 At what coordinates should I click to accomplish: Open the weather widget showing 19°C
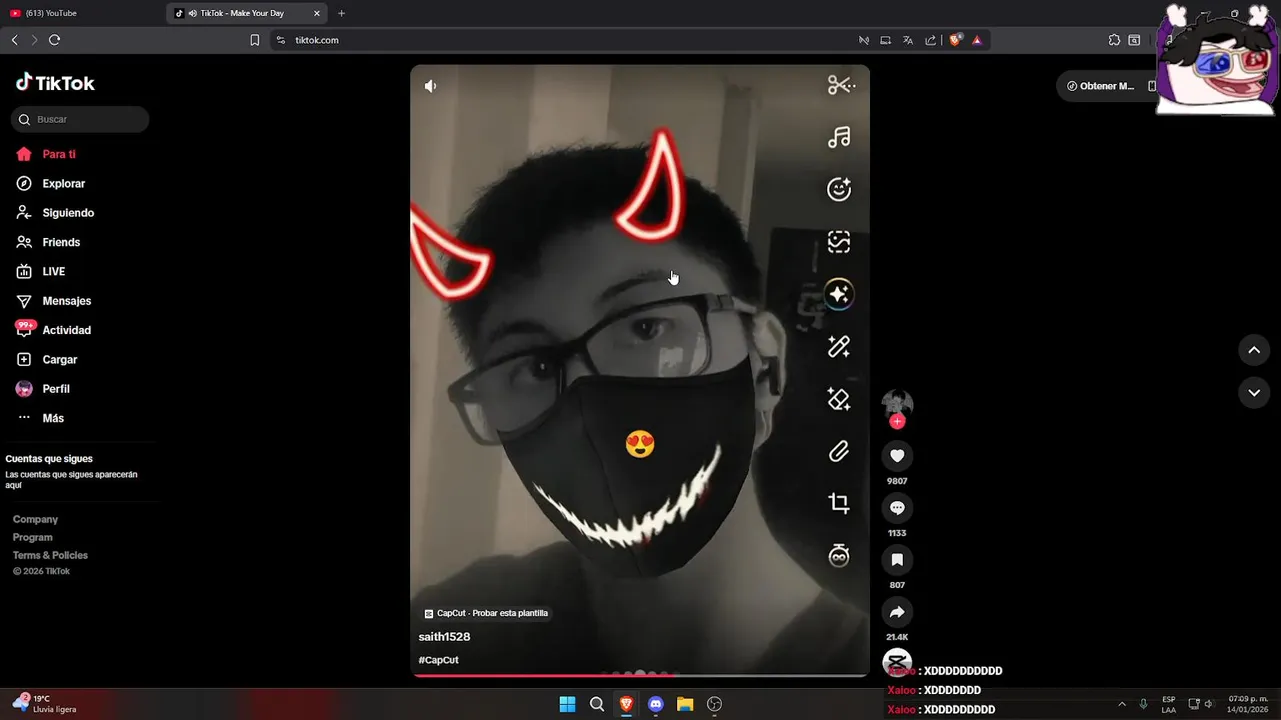click(x=45, y=704)
